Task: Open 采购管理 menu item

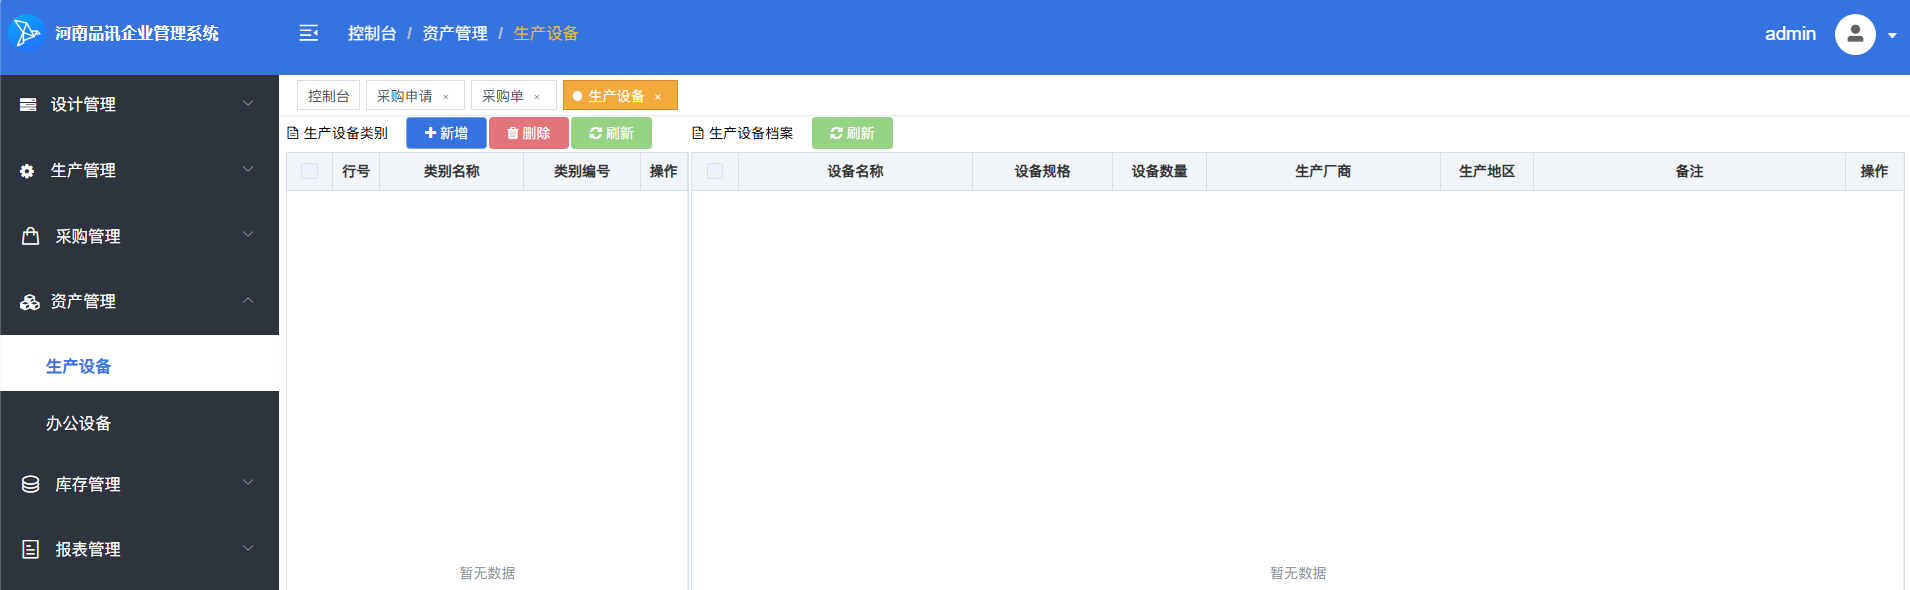Action: 139,236
